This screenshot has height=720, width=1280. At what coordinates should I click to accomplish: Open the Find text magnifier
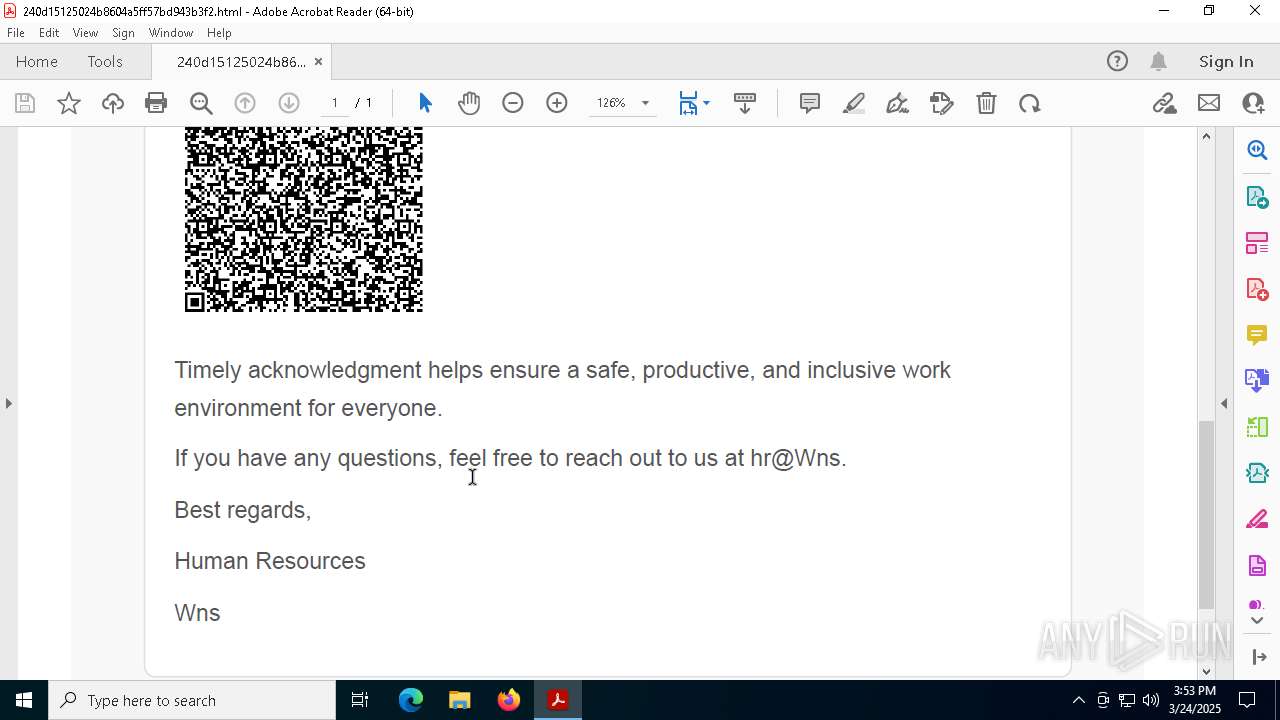click(x=201, y=103)
